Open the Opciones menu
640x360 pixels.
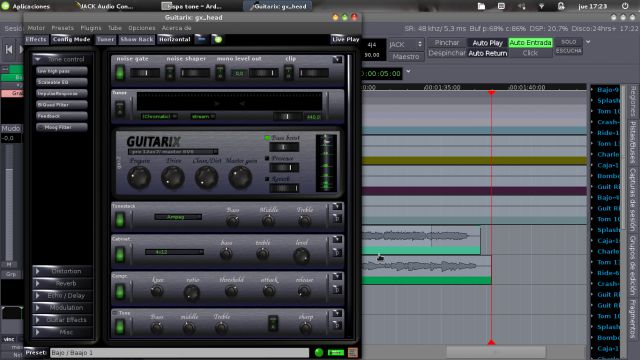142,28
